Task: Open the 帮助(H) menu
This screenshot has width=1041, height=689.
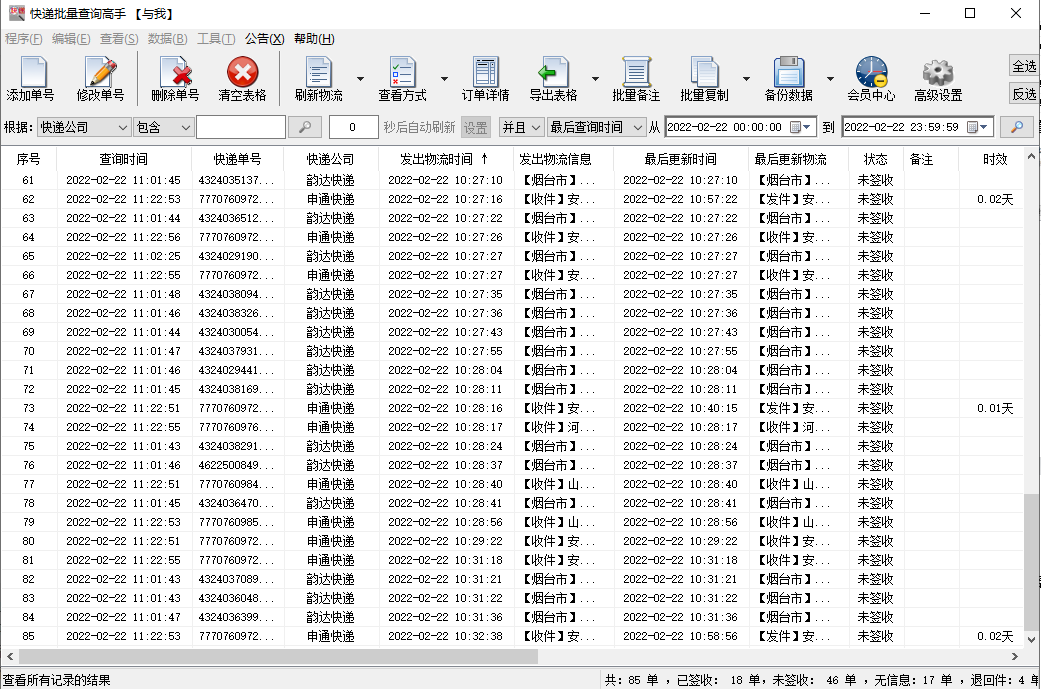Action: click(x=314, y=38)
